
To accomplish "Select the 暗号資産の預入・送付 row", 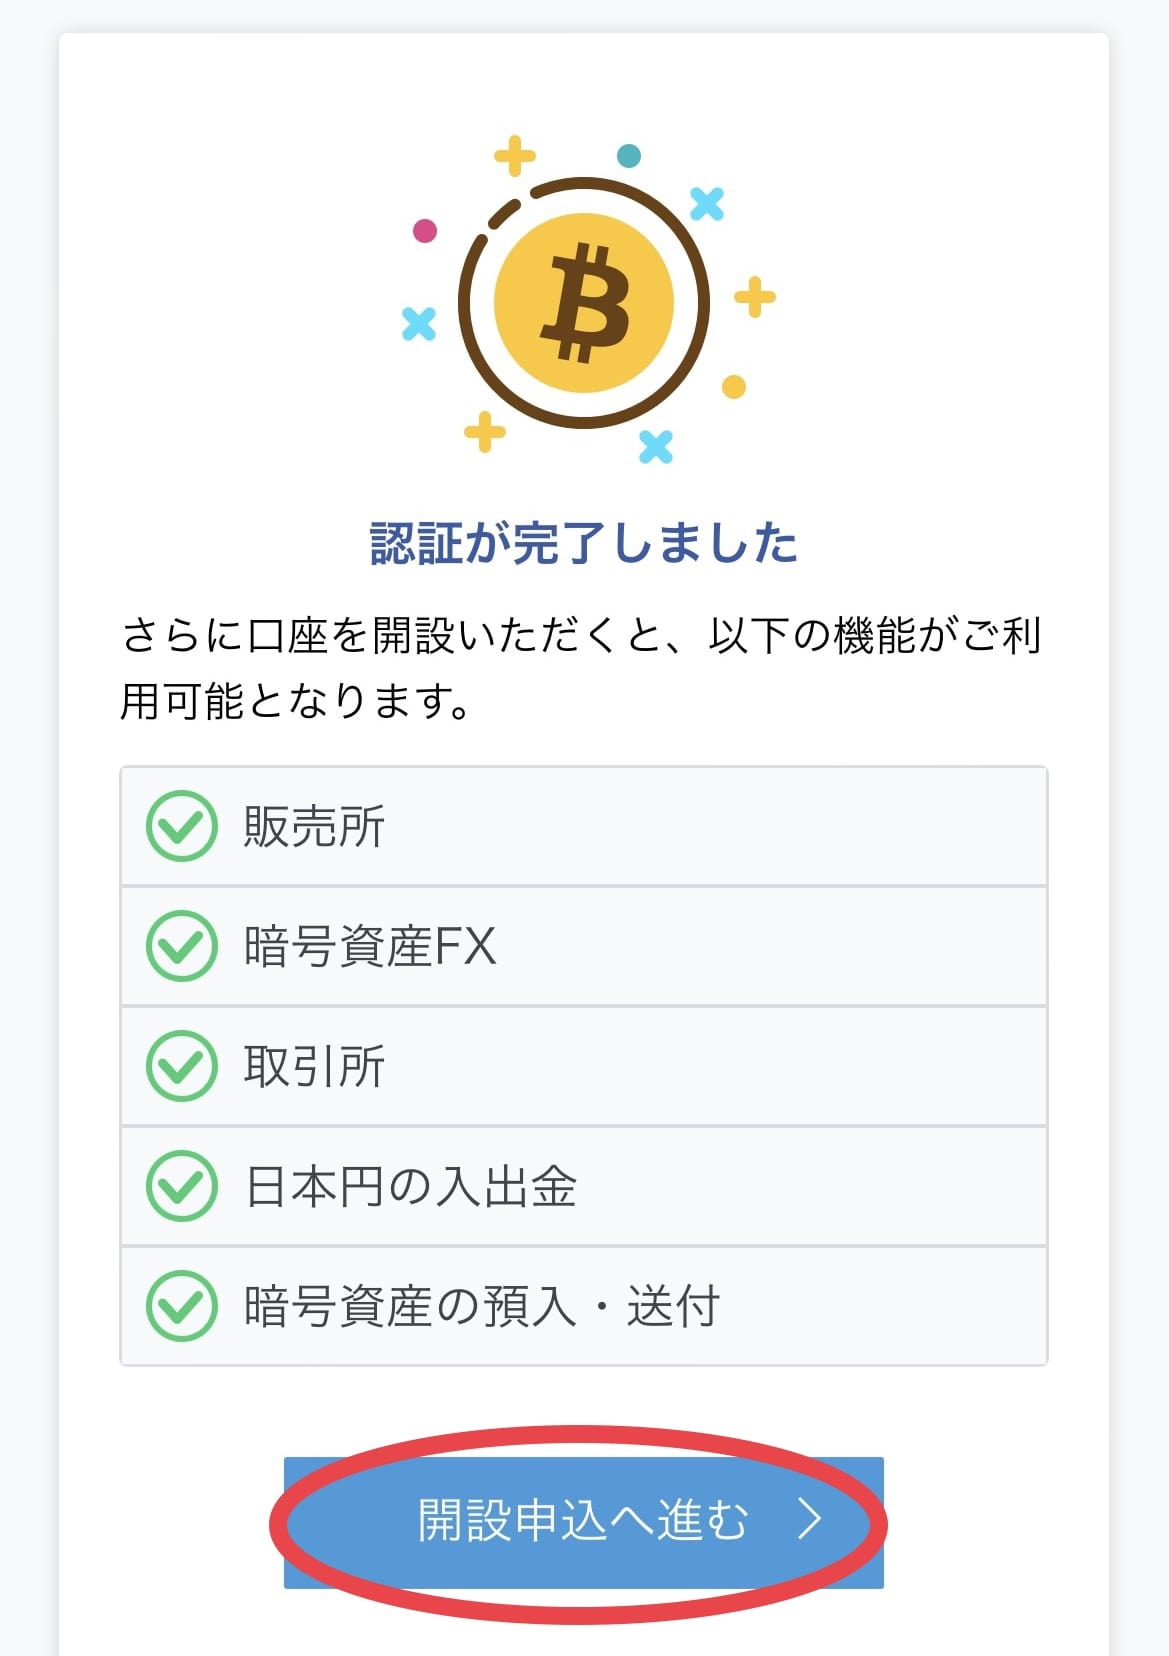I will [584, 1306].
